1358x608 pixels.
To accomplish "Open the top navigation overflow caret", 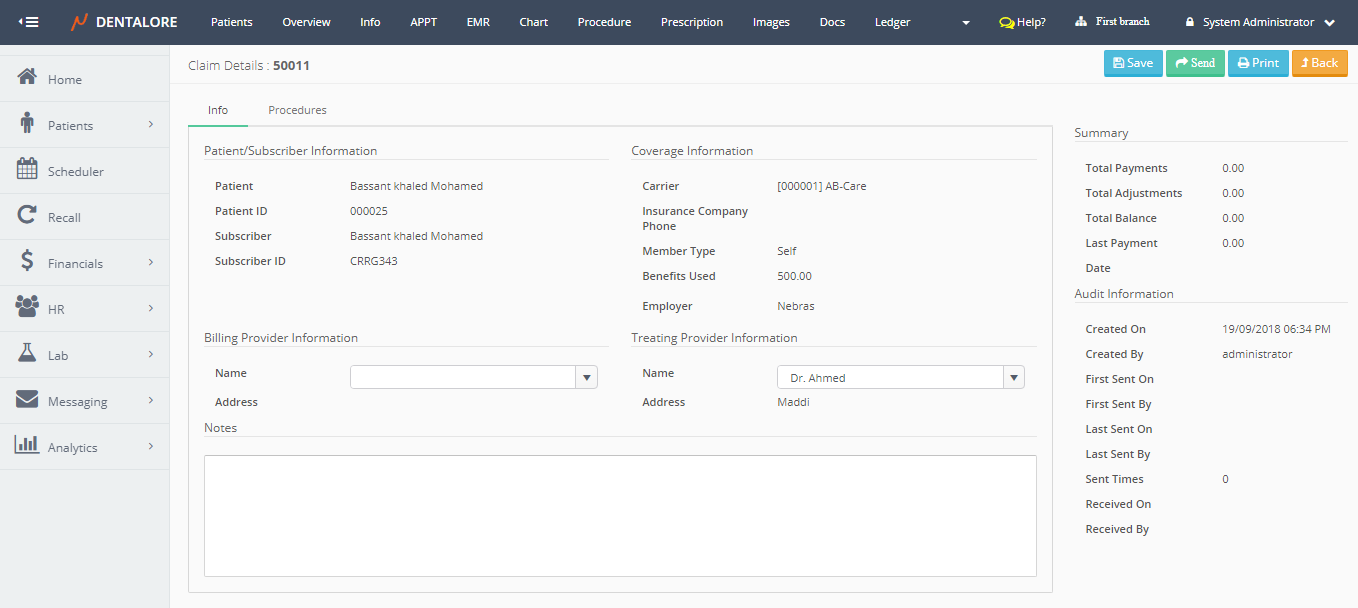I will 965,23.
